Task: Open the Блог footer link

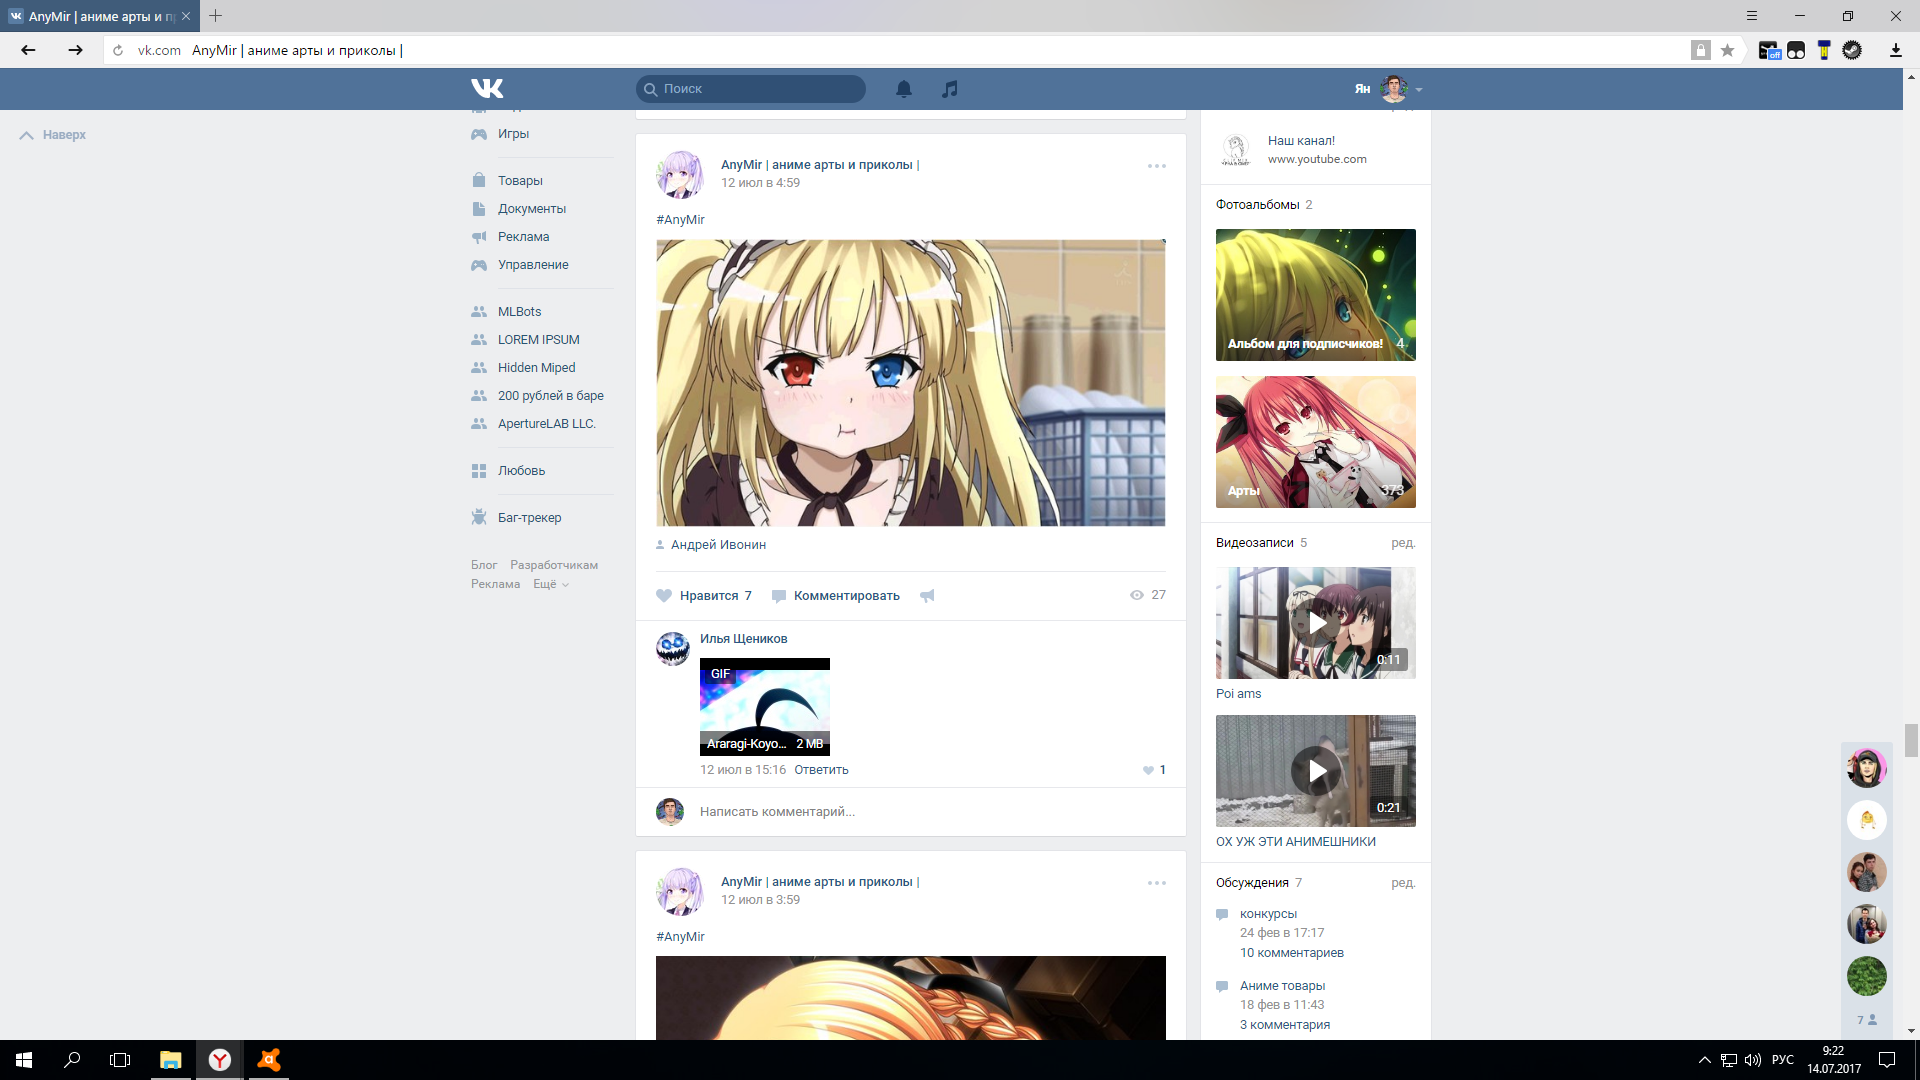Action: tap(484, 565)
